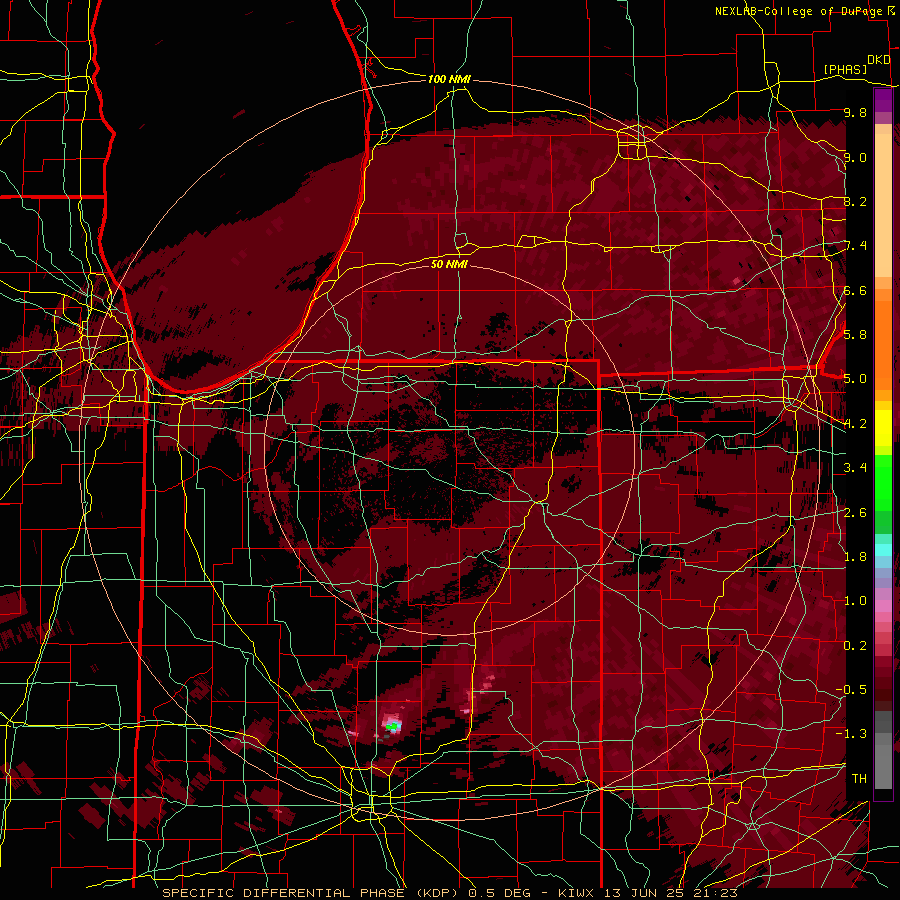Click the -0.5 scale value
The height and width of the screenshot is (900, 900).
click(x=851, y=690)
